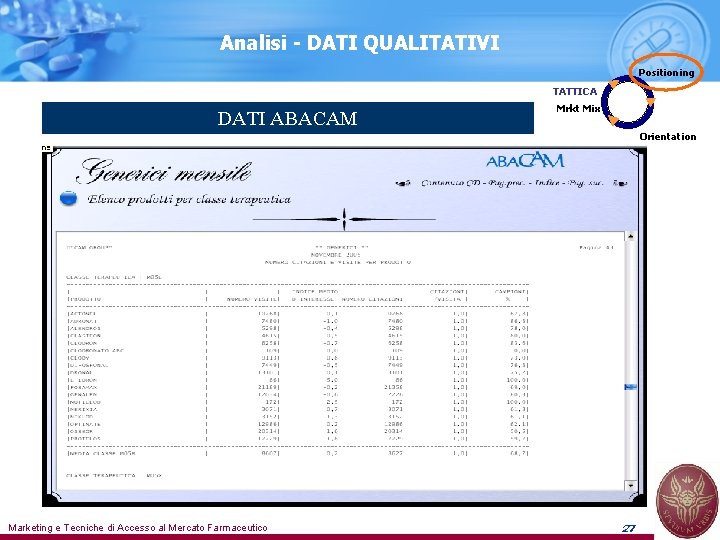
Task: Click the report scrollbar down arrow
Action: coord(630,485)
